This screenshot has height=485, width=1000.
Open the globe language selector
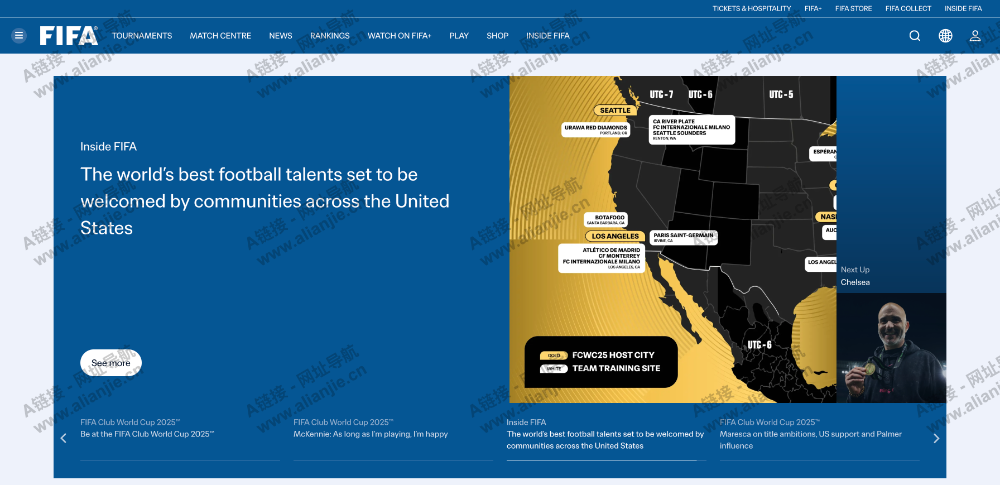[945, 36]
